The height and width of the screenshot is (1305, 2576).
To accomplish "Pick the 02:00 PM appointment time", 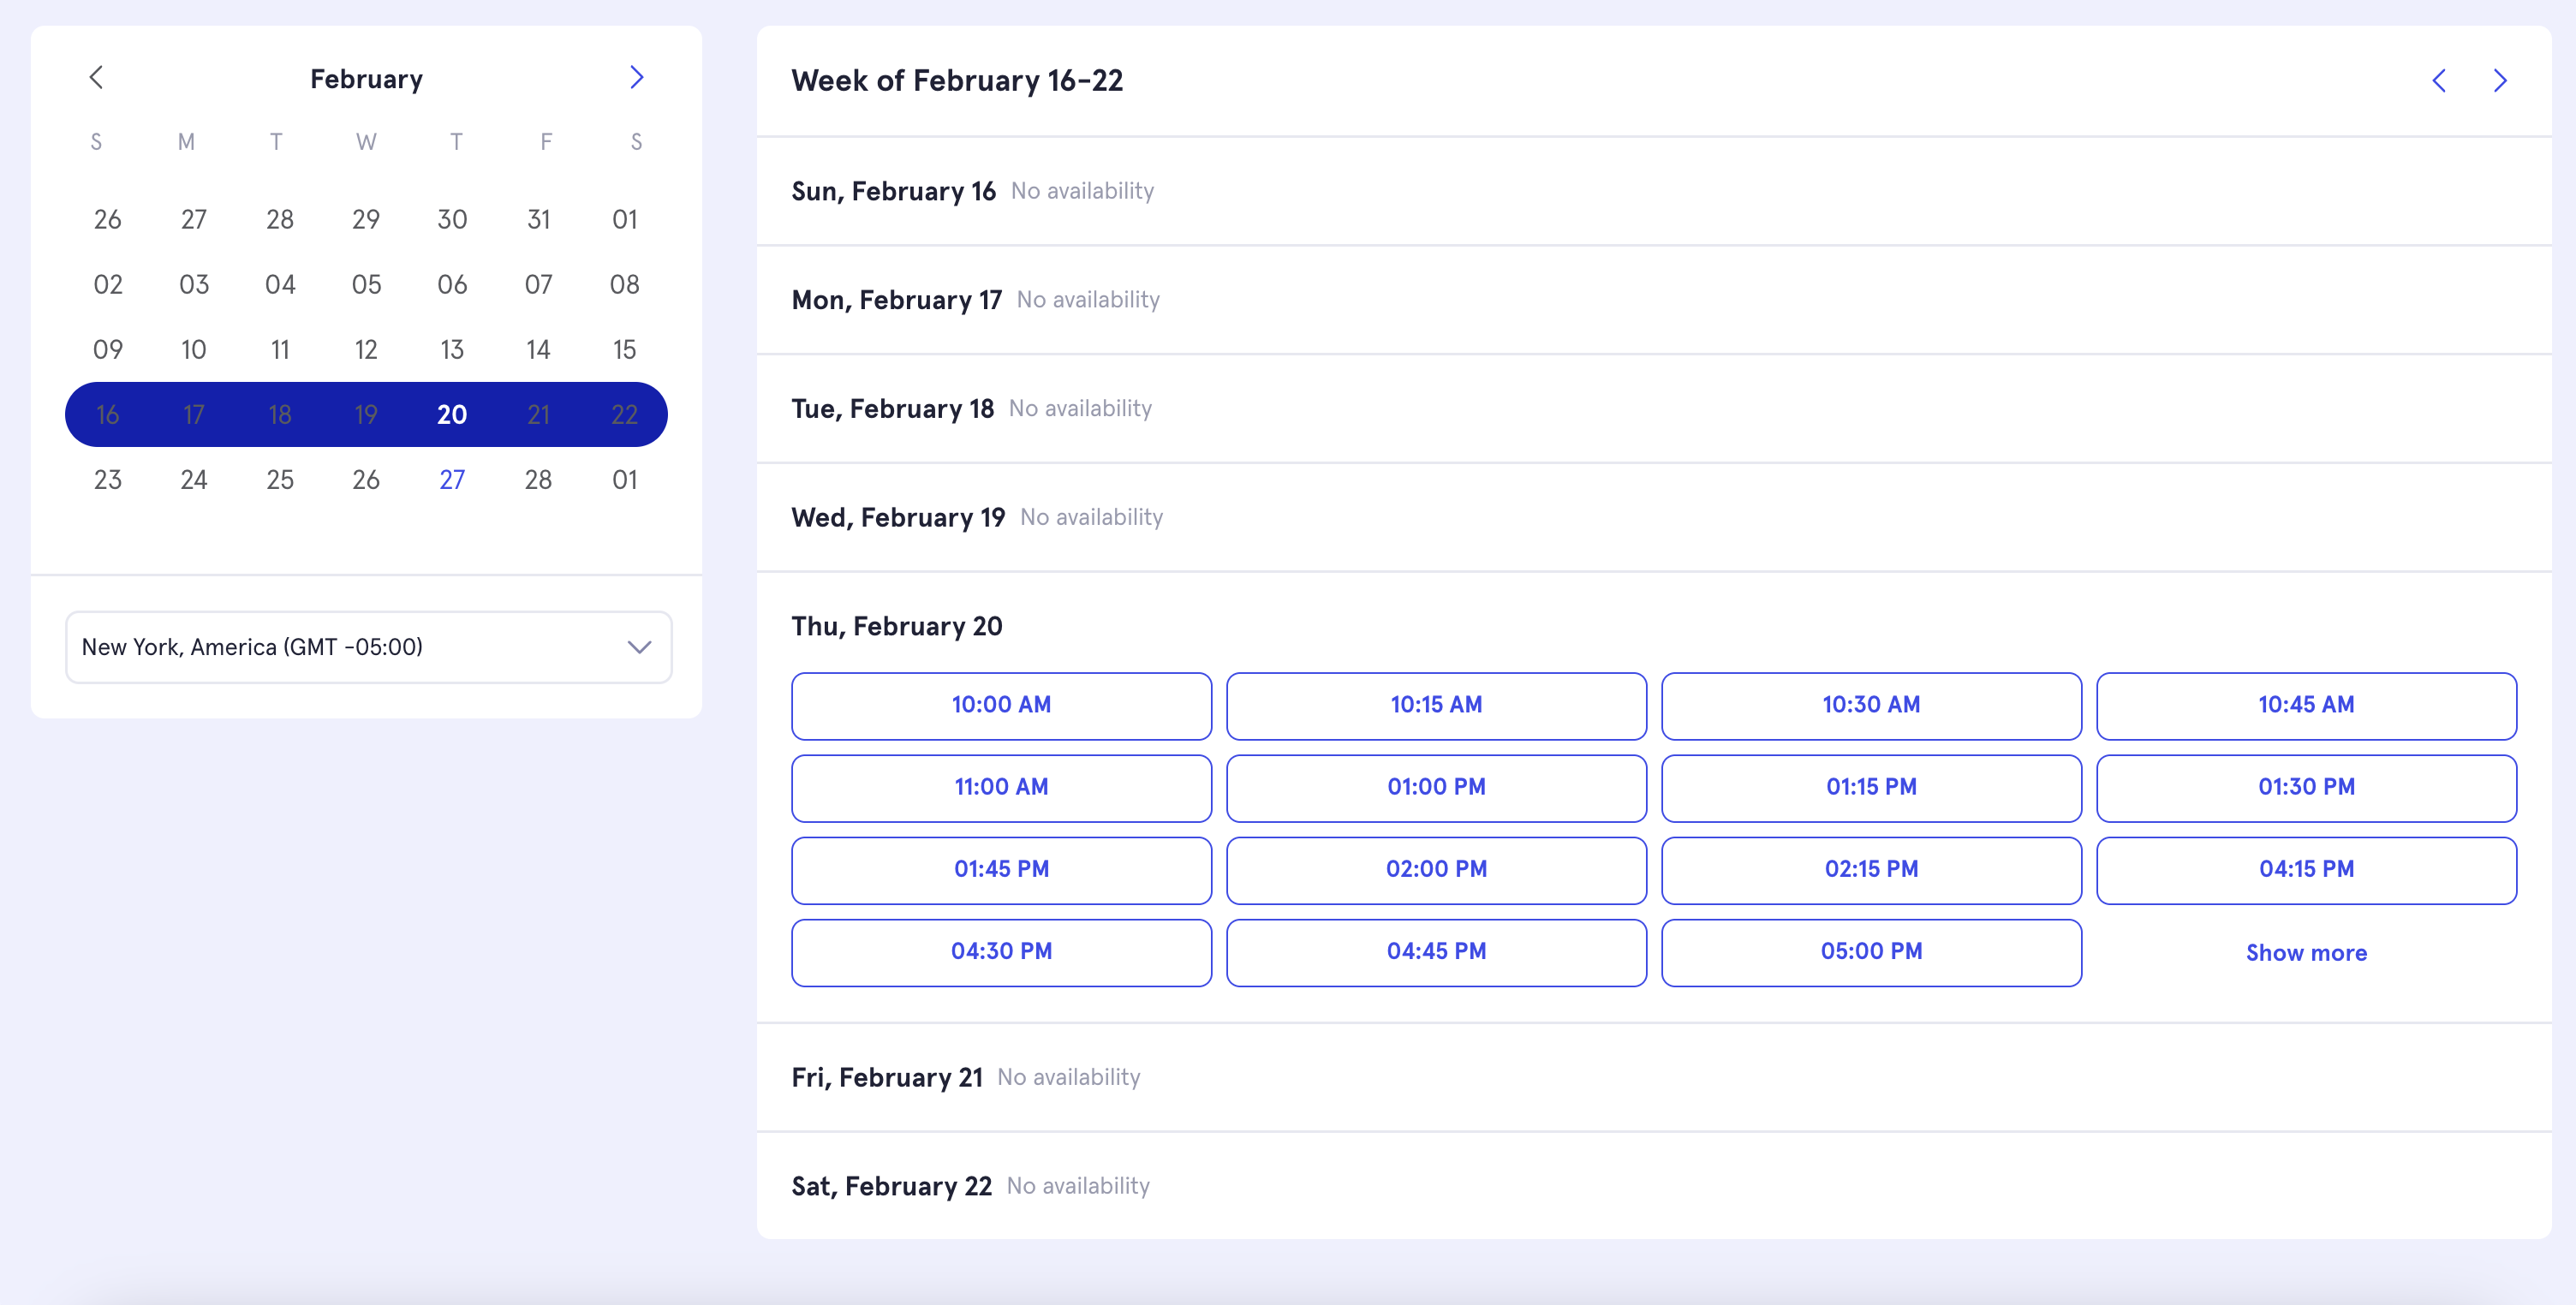I will point(1436,869).
